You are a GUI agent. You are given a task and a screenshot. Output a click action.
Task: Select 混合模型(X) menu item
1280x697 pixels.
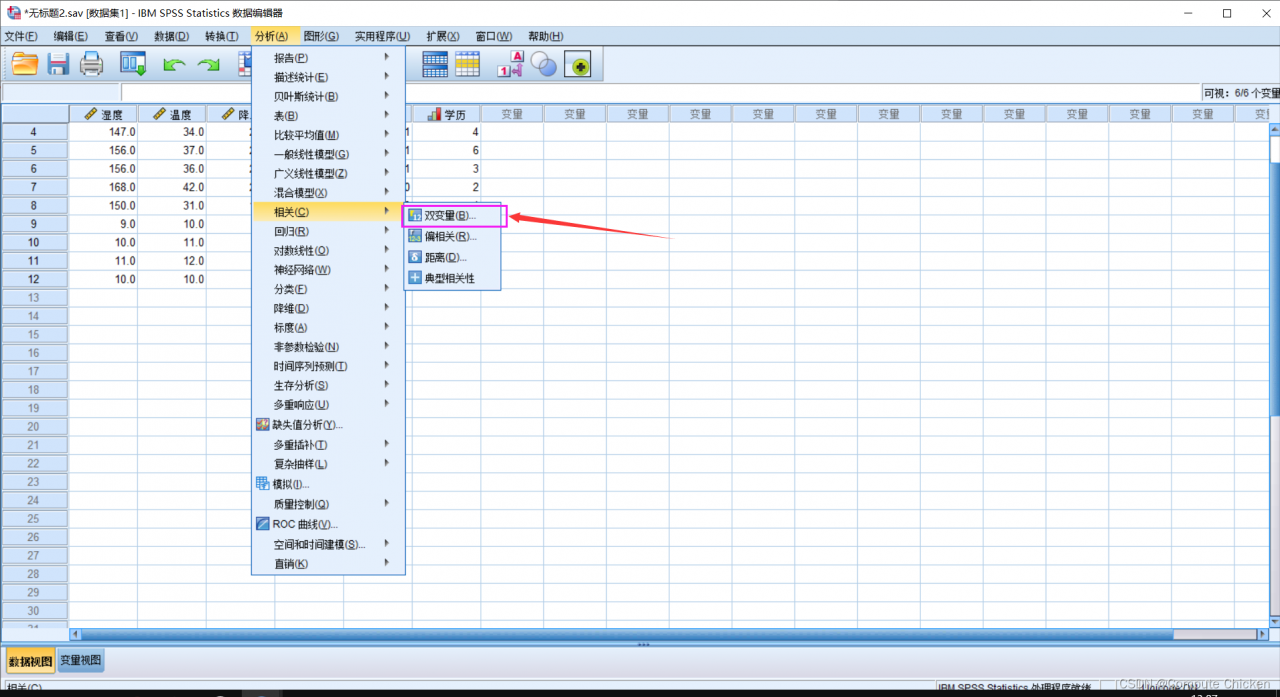[328, 193]
